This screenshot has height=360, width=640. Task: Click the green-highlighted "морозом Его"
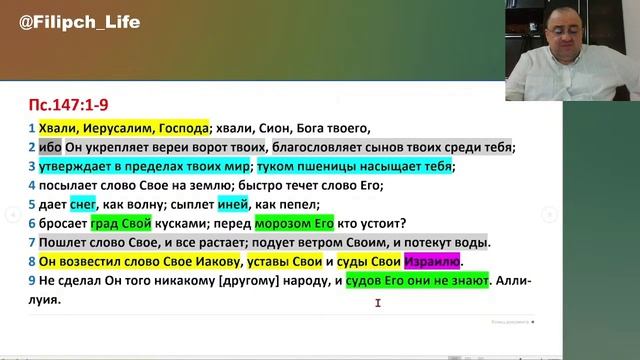(x=294, y=223)
